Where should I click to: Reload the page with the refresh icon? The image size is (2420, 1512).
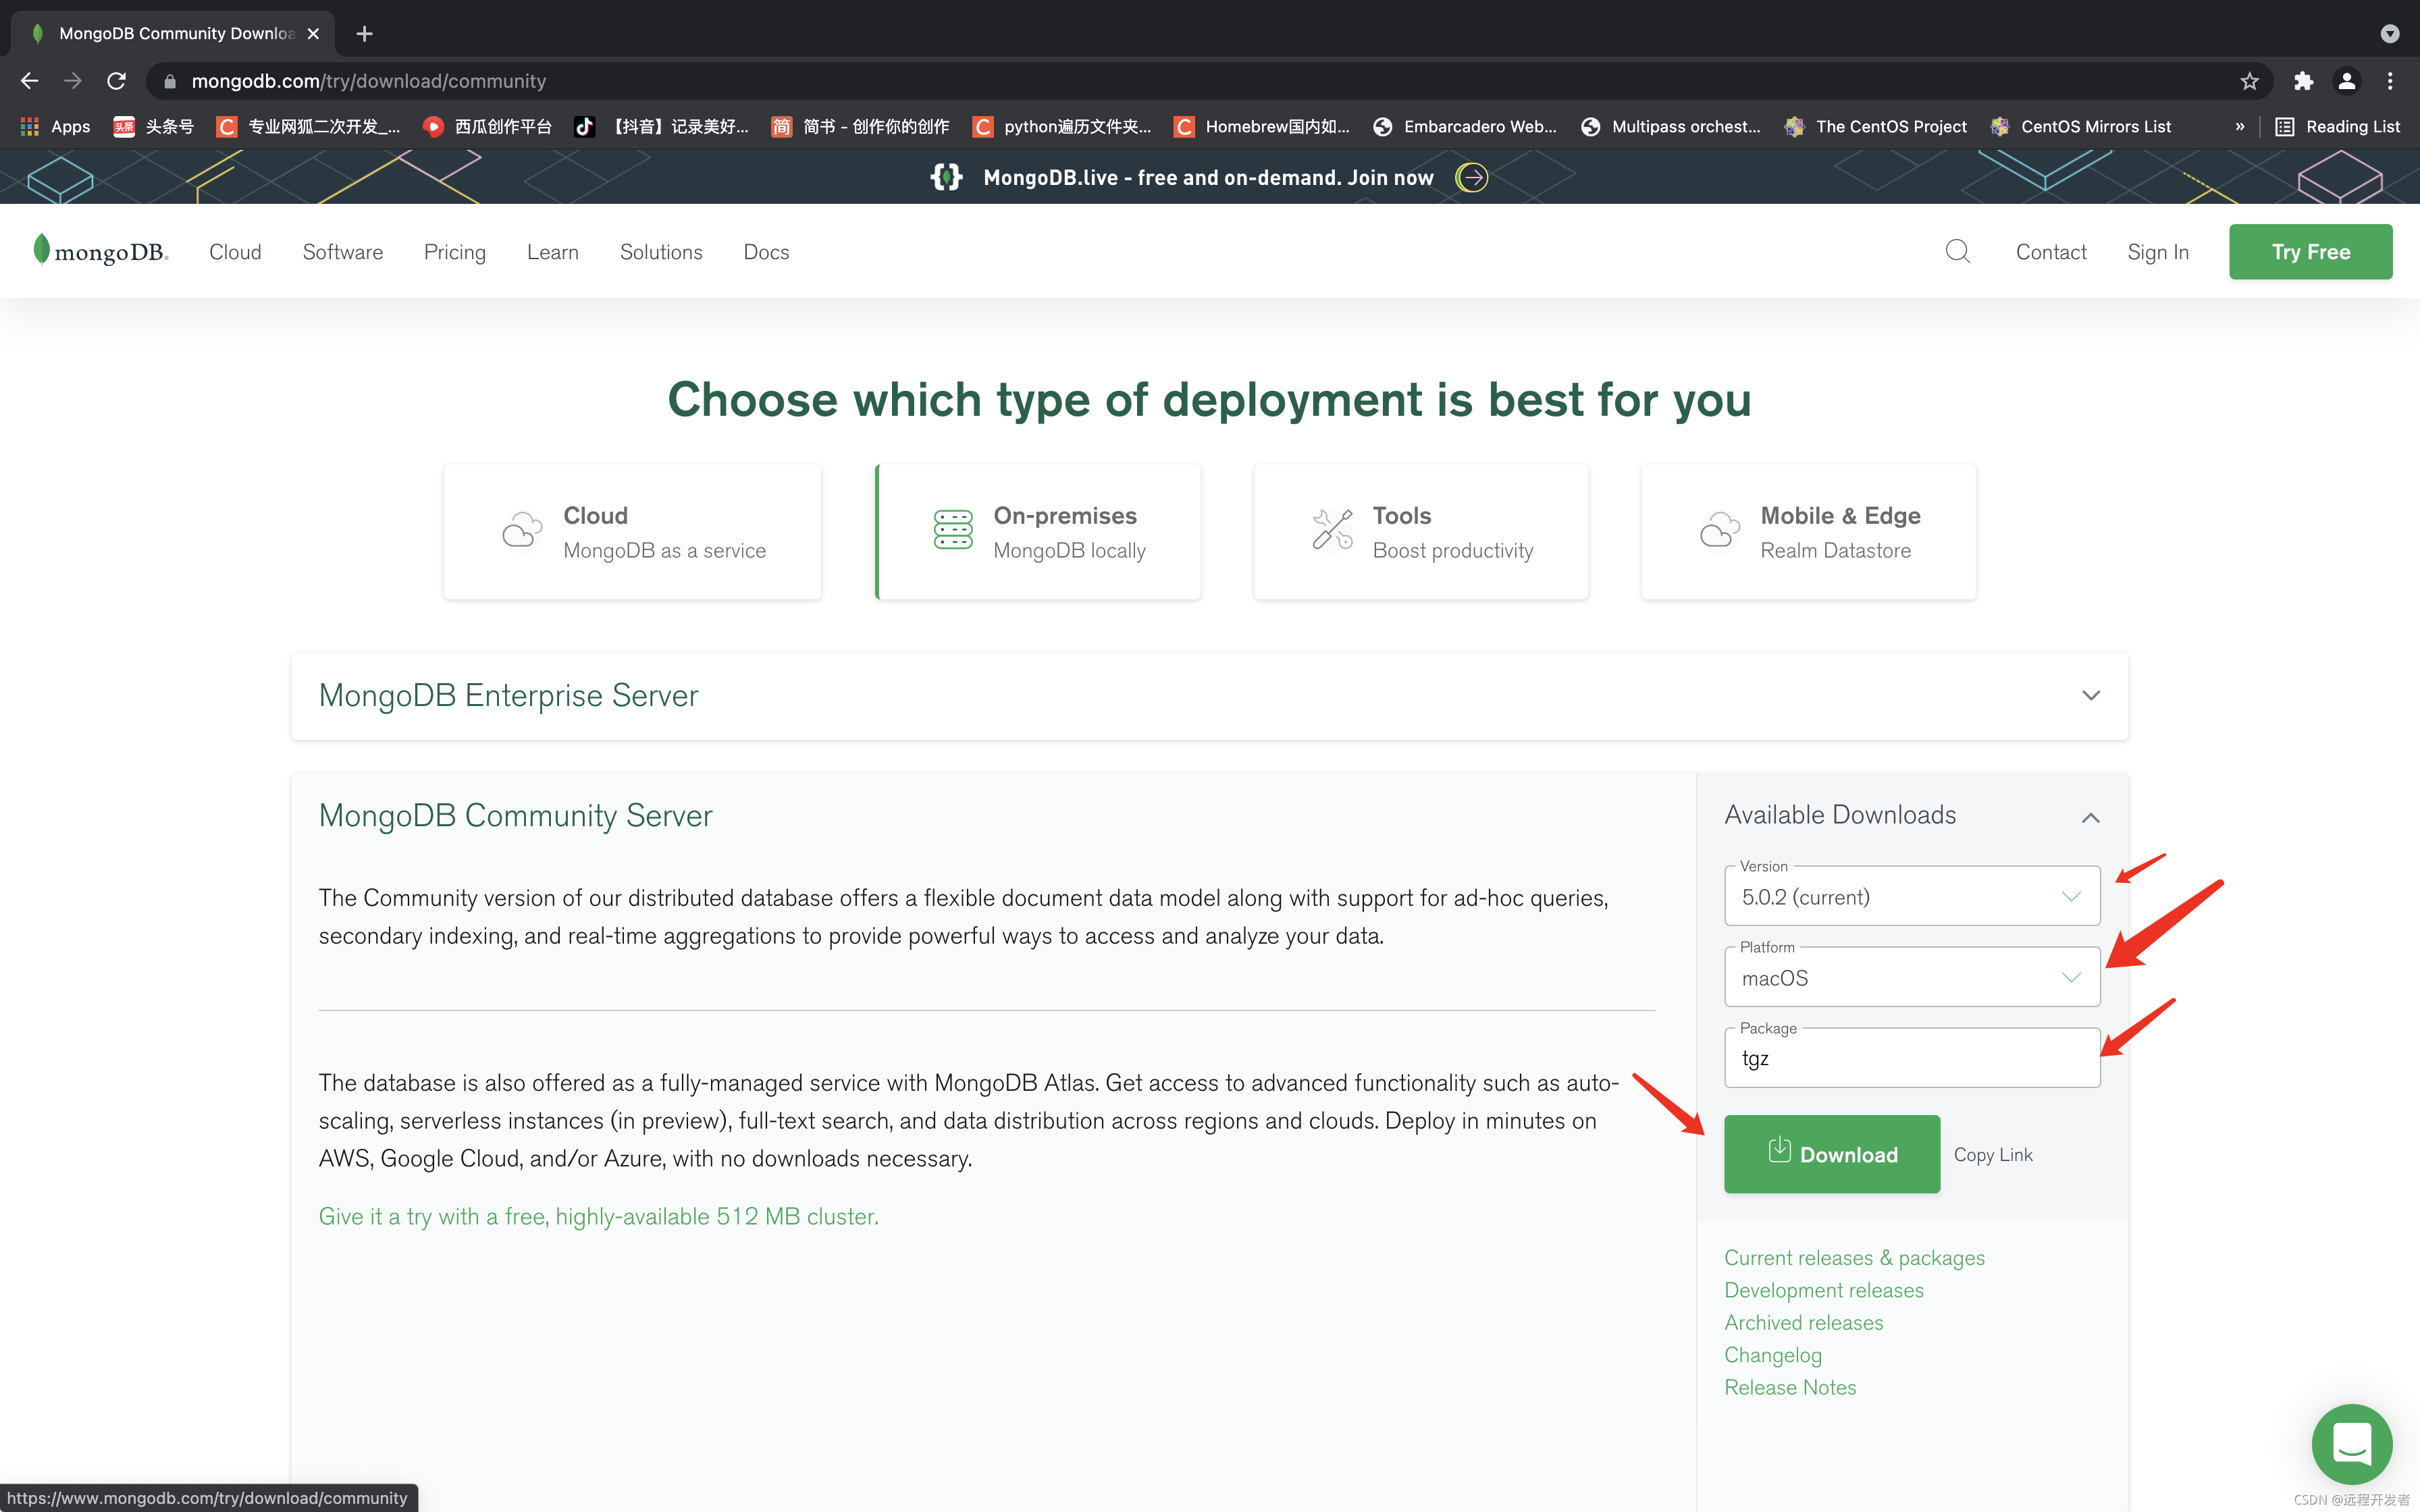117,81
